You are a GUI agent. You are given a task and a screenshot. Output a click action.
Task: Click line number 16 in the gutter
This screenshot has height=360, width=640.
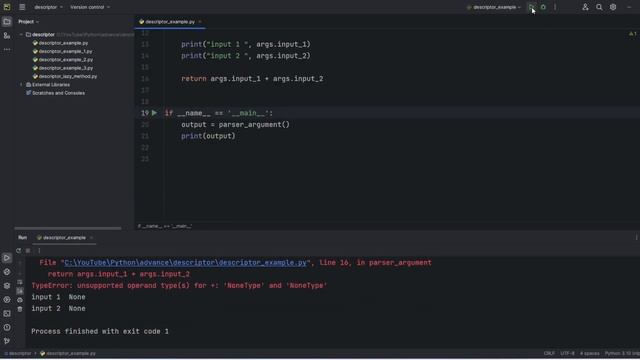tap(145, 78)
